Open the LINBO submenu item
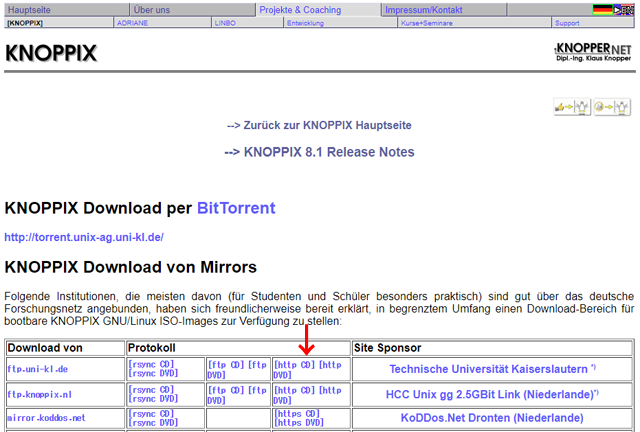The image size is (640, 432). pos(225,23)
